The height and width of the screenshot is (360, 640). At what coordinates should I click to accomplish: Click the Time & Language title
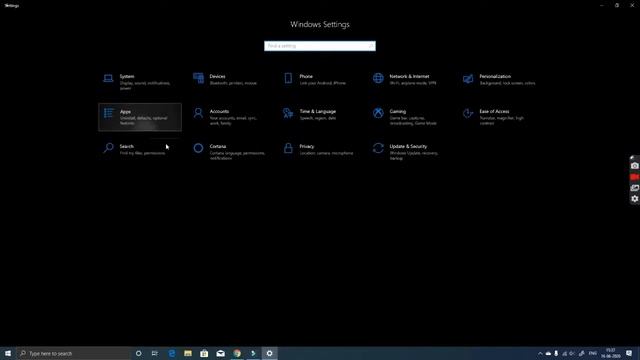pos(318,111)
